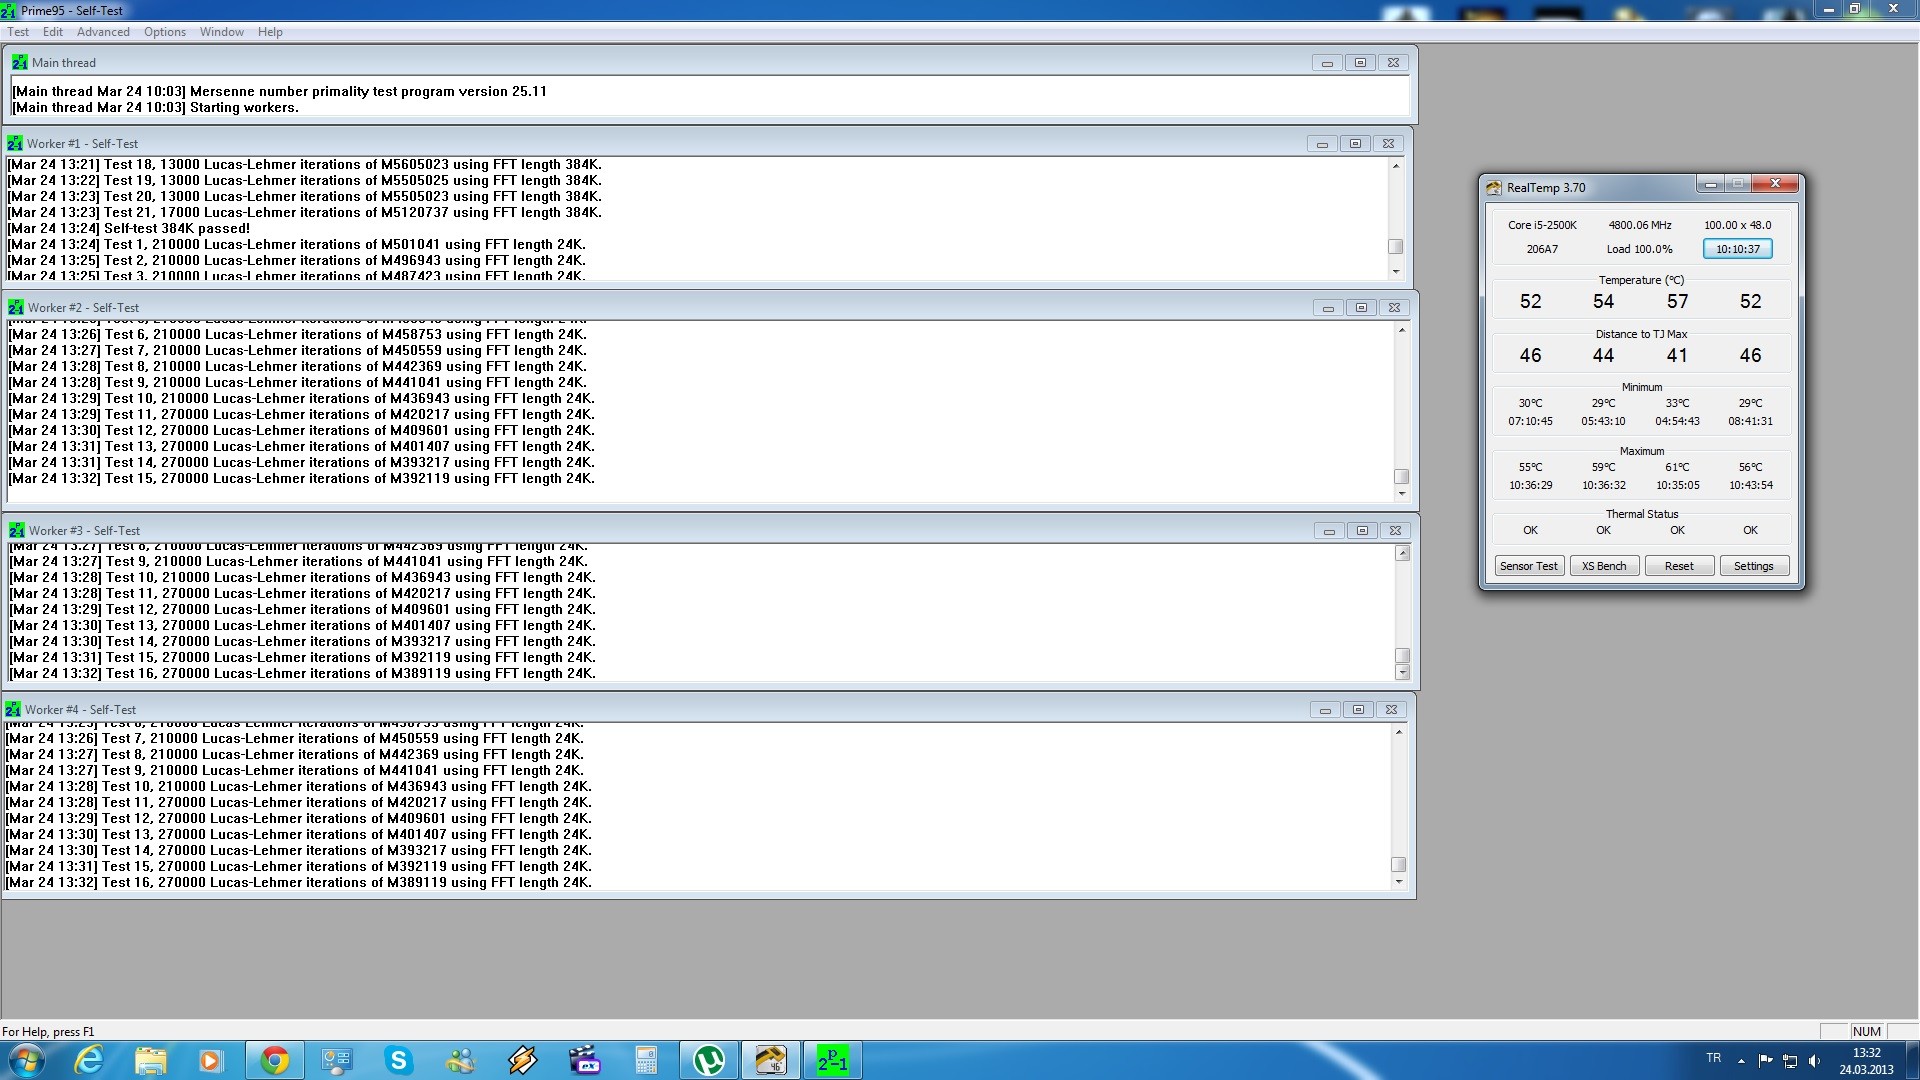Show hidden tray icons arrow
1920x1080 pixels.
tap(1741, 1061)
